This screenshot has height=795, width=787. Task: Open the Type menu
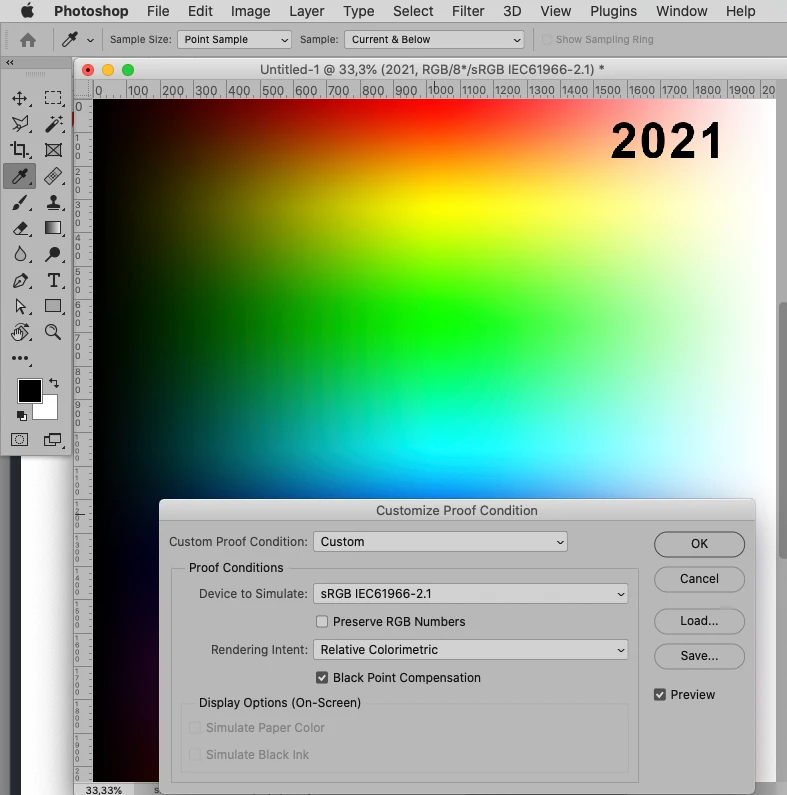359,11
